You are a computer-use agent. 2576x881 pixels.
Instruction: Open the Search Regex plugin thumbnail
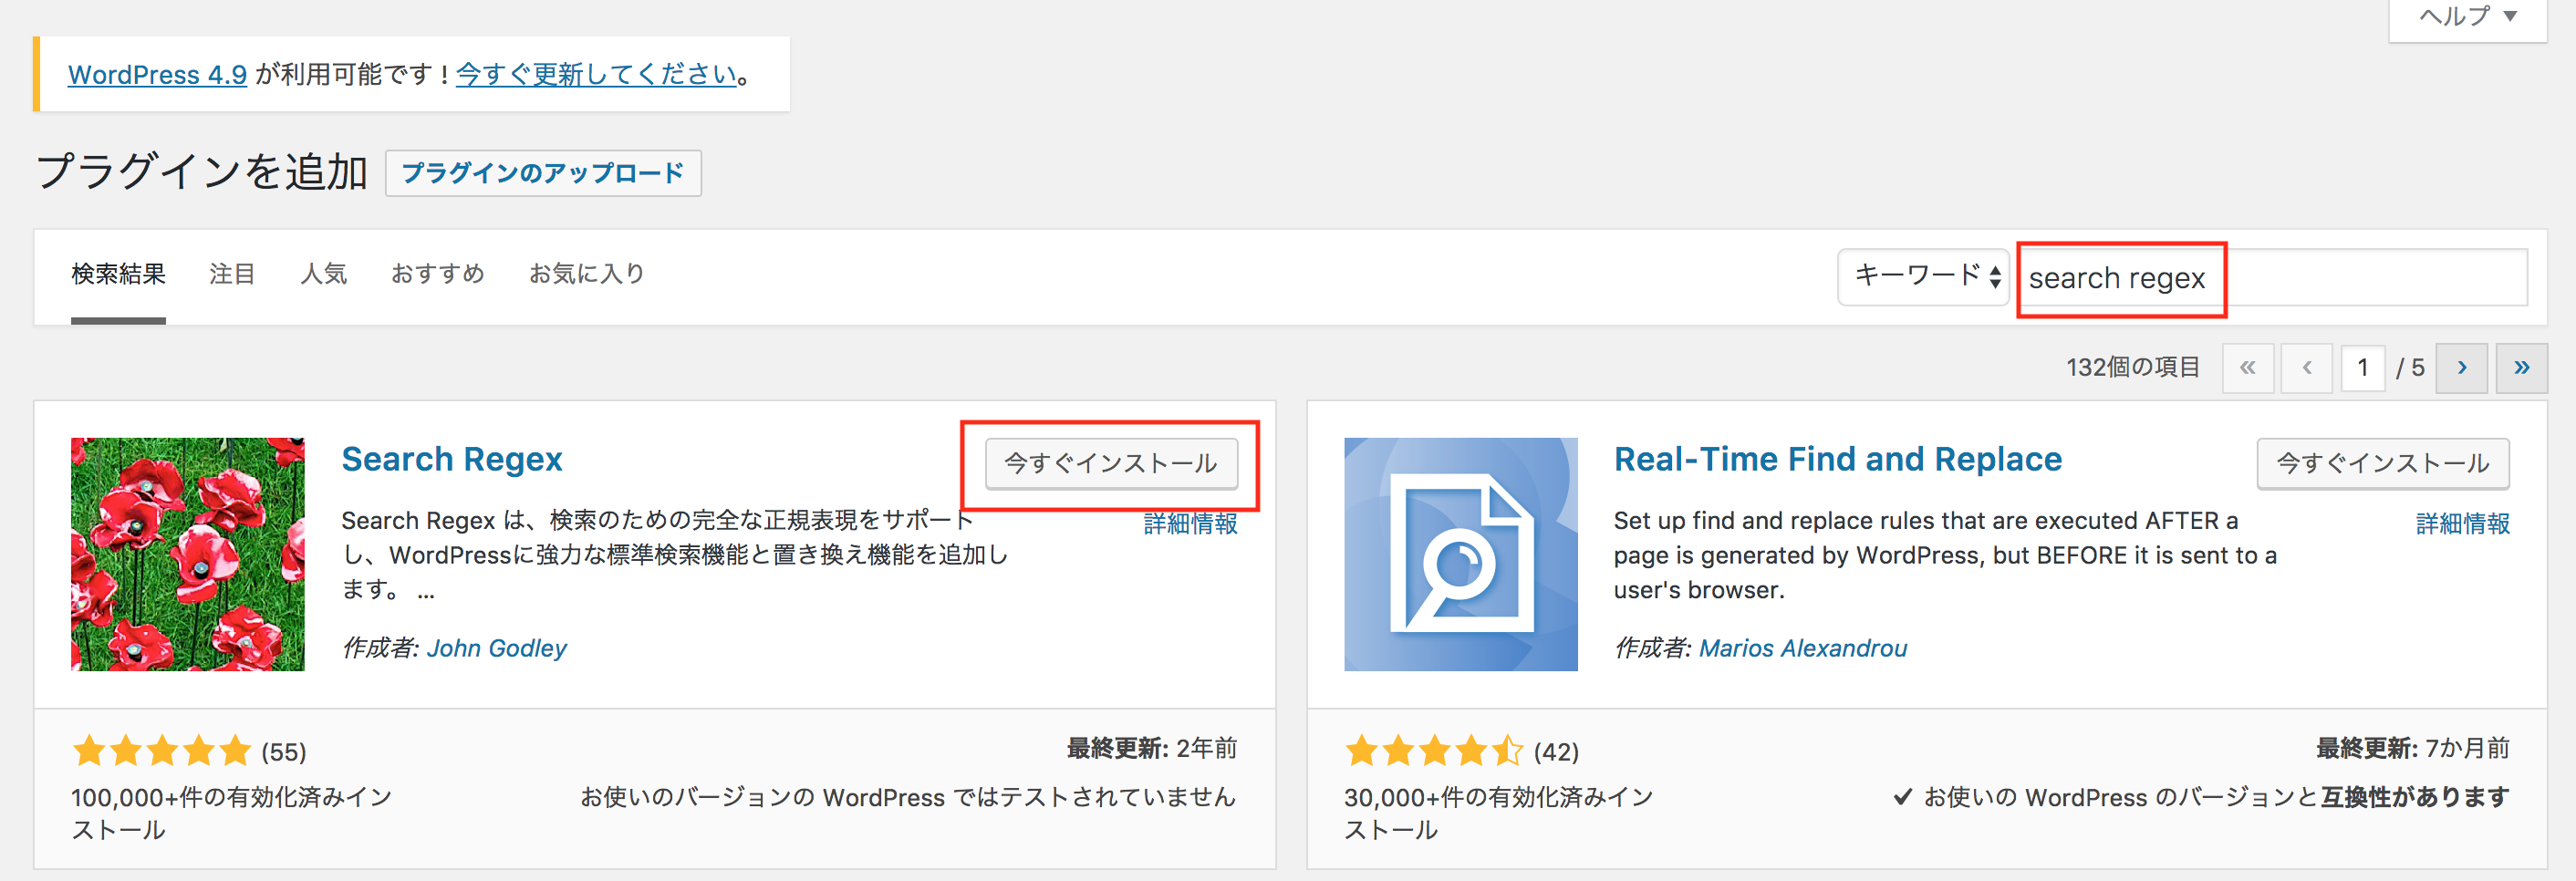186,554
